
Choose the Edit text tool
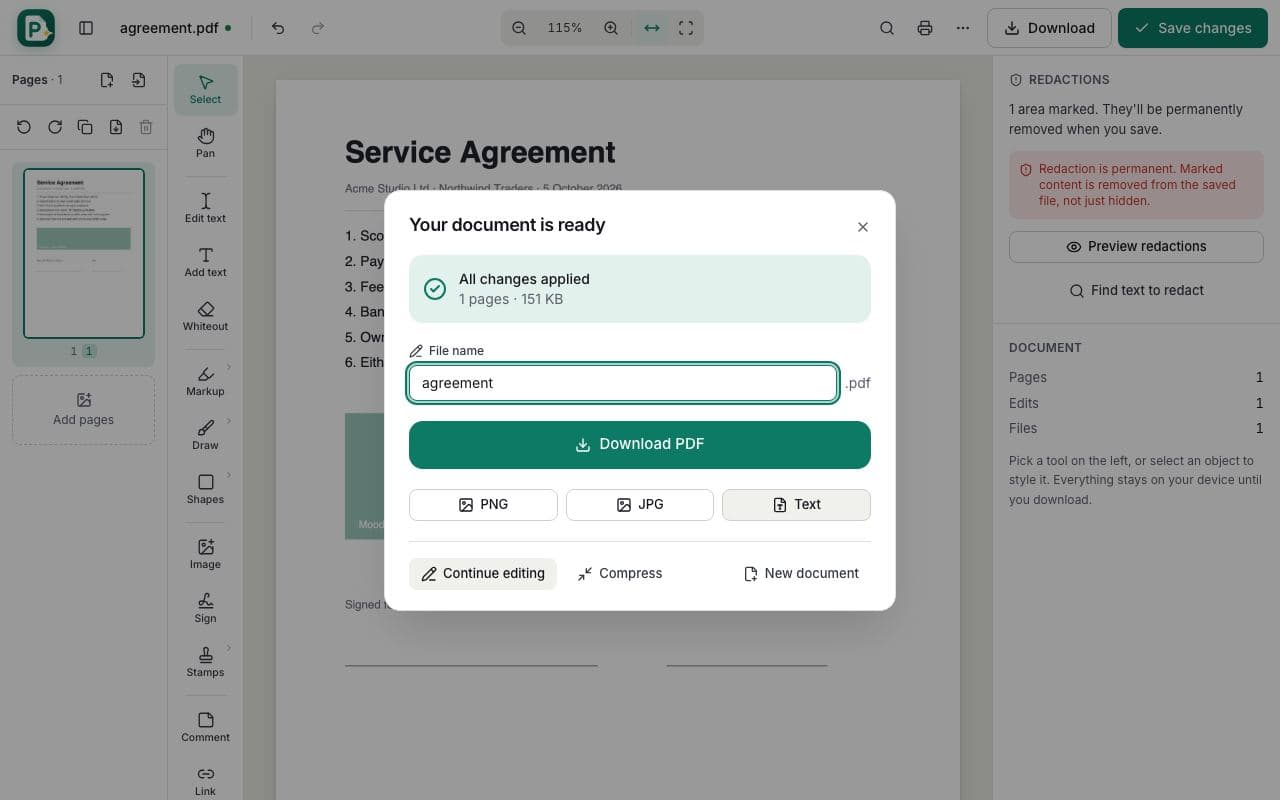(205, 208)
